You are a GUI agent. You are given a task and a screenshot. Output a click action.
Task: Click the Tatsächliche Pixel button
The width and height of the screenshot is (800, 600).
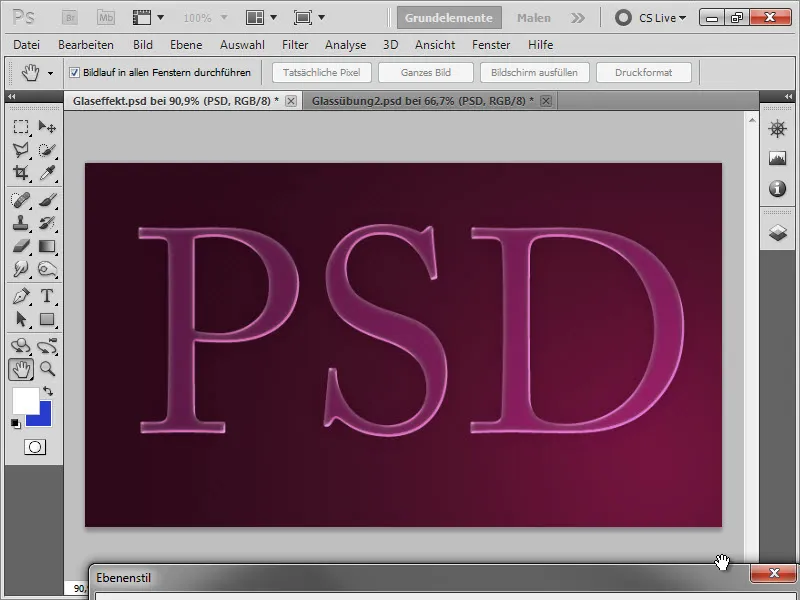coord(322,72)
